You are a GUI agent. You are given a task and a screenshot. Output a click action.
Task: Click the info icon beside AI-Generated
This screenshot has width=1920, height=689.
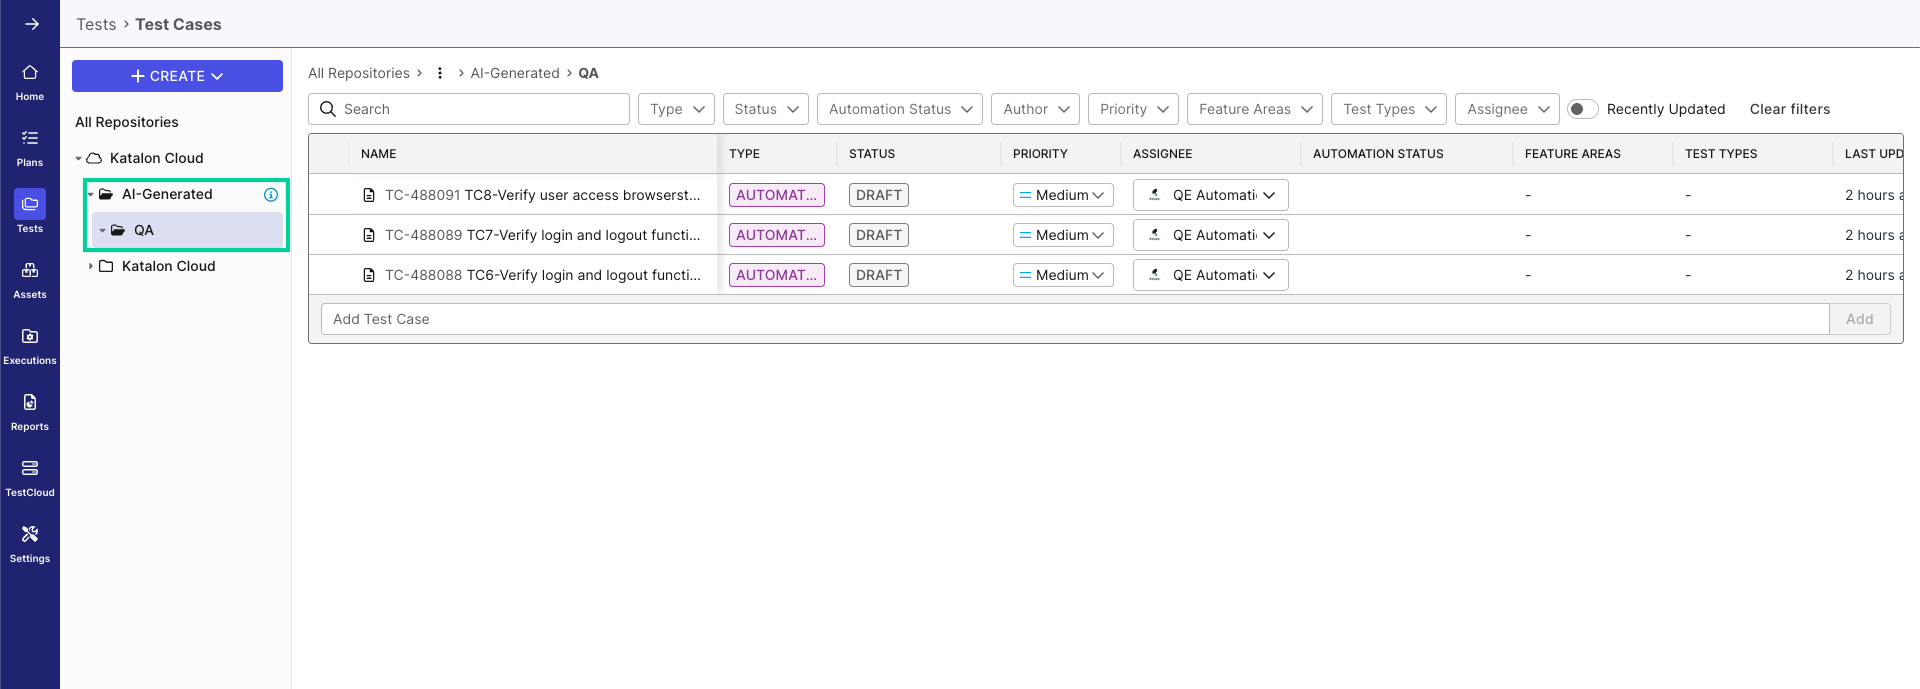[x=270, y=195]
